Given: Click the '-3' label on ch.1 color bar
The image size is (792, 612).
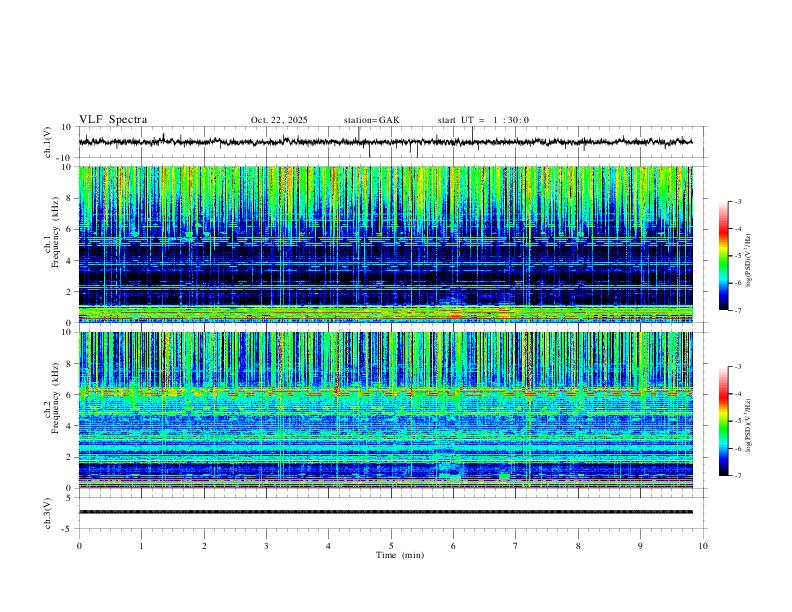Looking at the screenshot, I should click(737, 201).
